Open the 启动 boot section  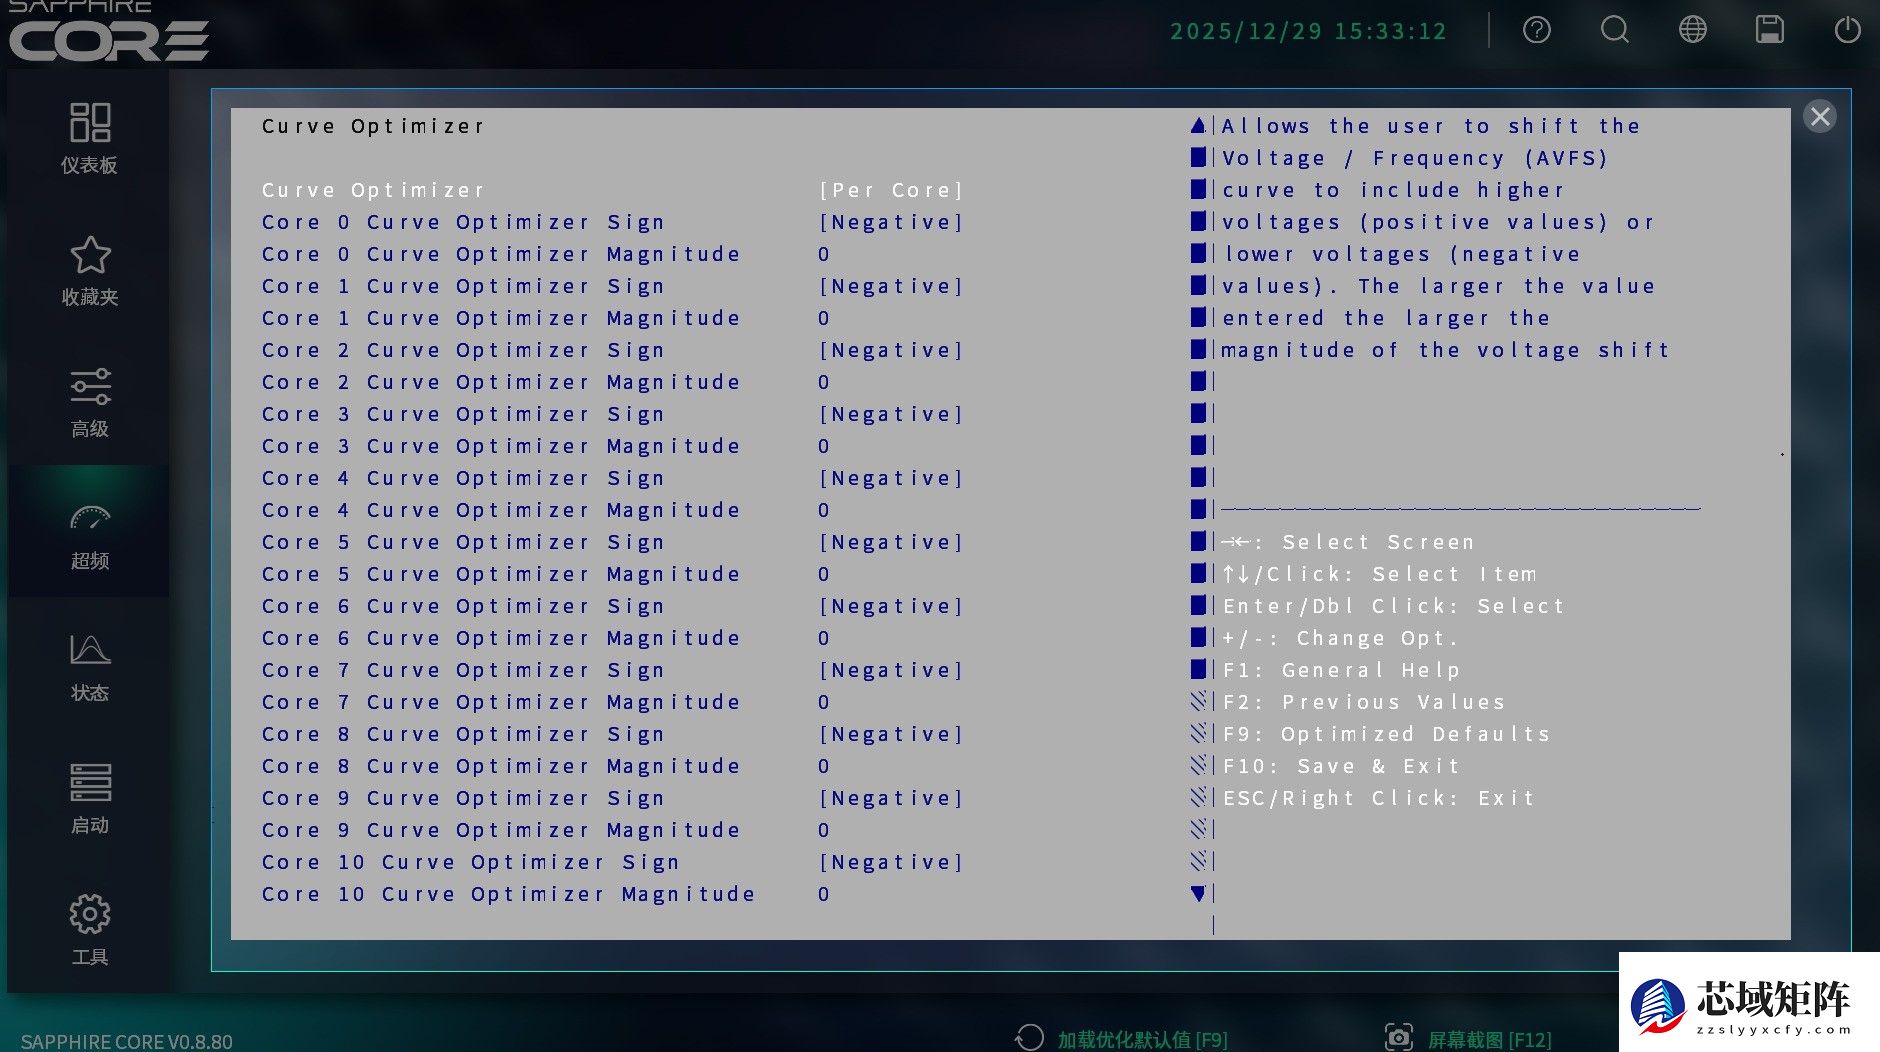[89, 798]
